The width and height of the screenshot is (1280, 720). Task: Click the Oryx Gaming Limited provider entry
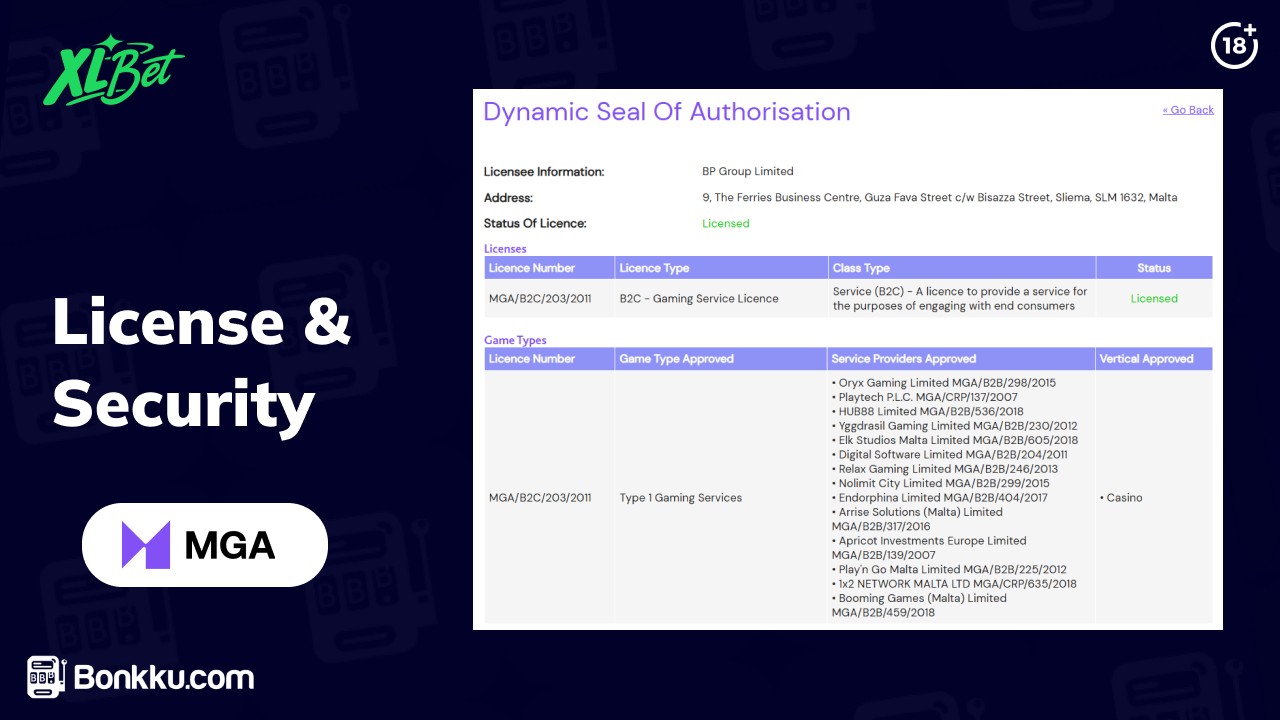click(x=943, y=383)
